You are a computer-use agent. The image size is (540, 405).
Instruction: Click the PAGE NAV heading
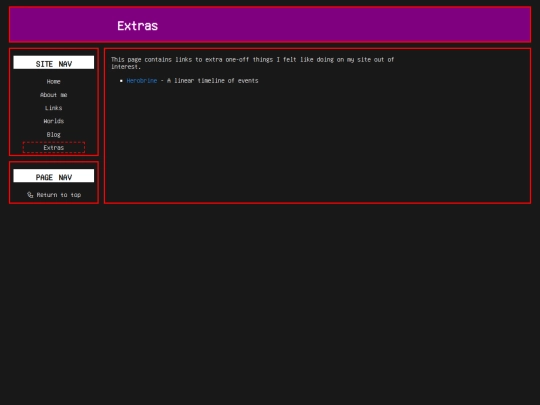pyautogui.click(x=54, y=176)
